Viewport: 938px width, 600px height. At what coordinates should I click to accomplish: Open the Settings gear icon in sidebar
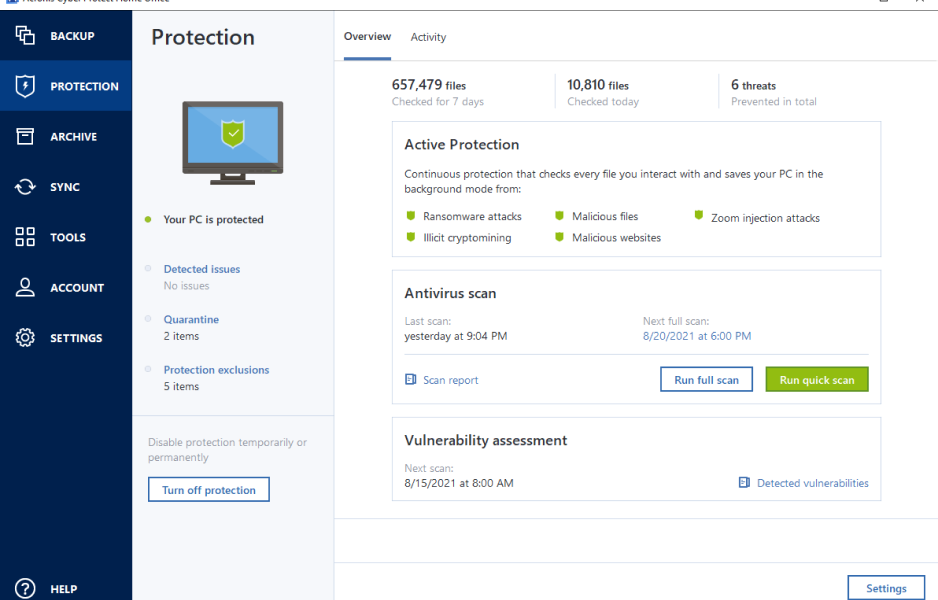tap(25, 338)
